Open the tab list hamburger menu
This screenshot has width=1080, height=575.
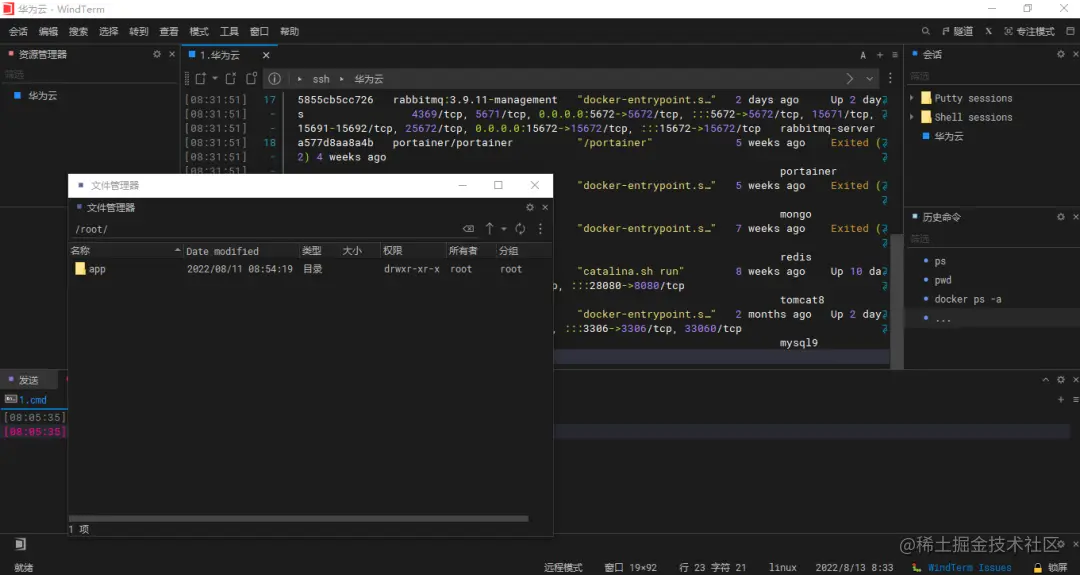click(x=895, y=55)
